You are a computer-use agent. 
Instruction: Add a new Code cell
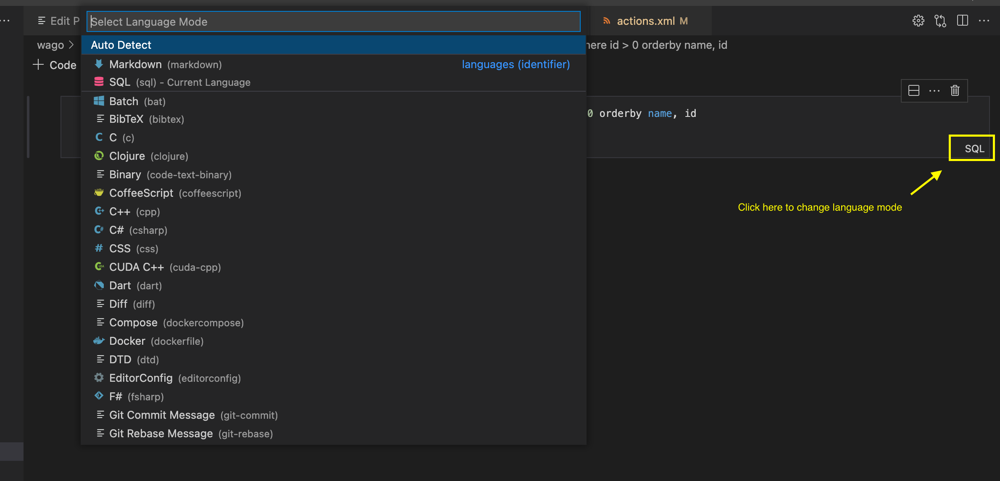[55, 64]
